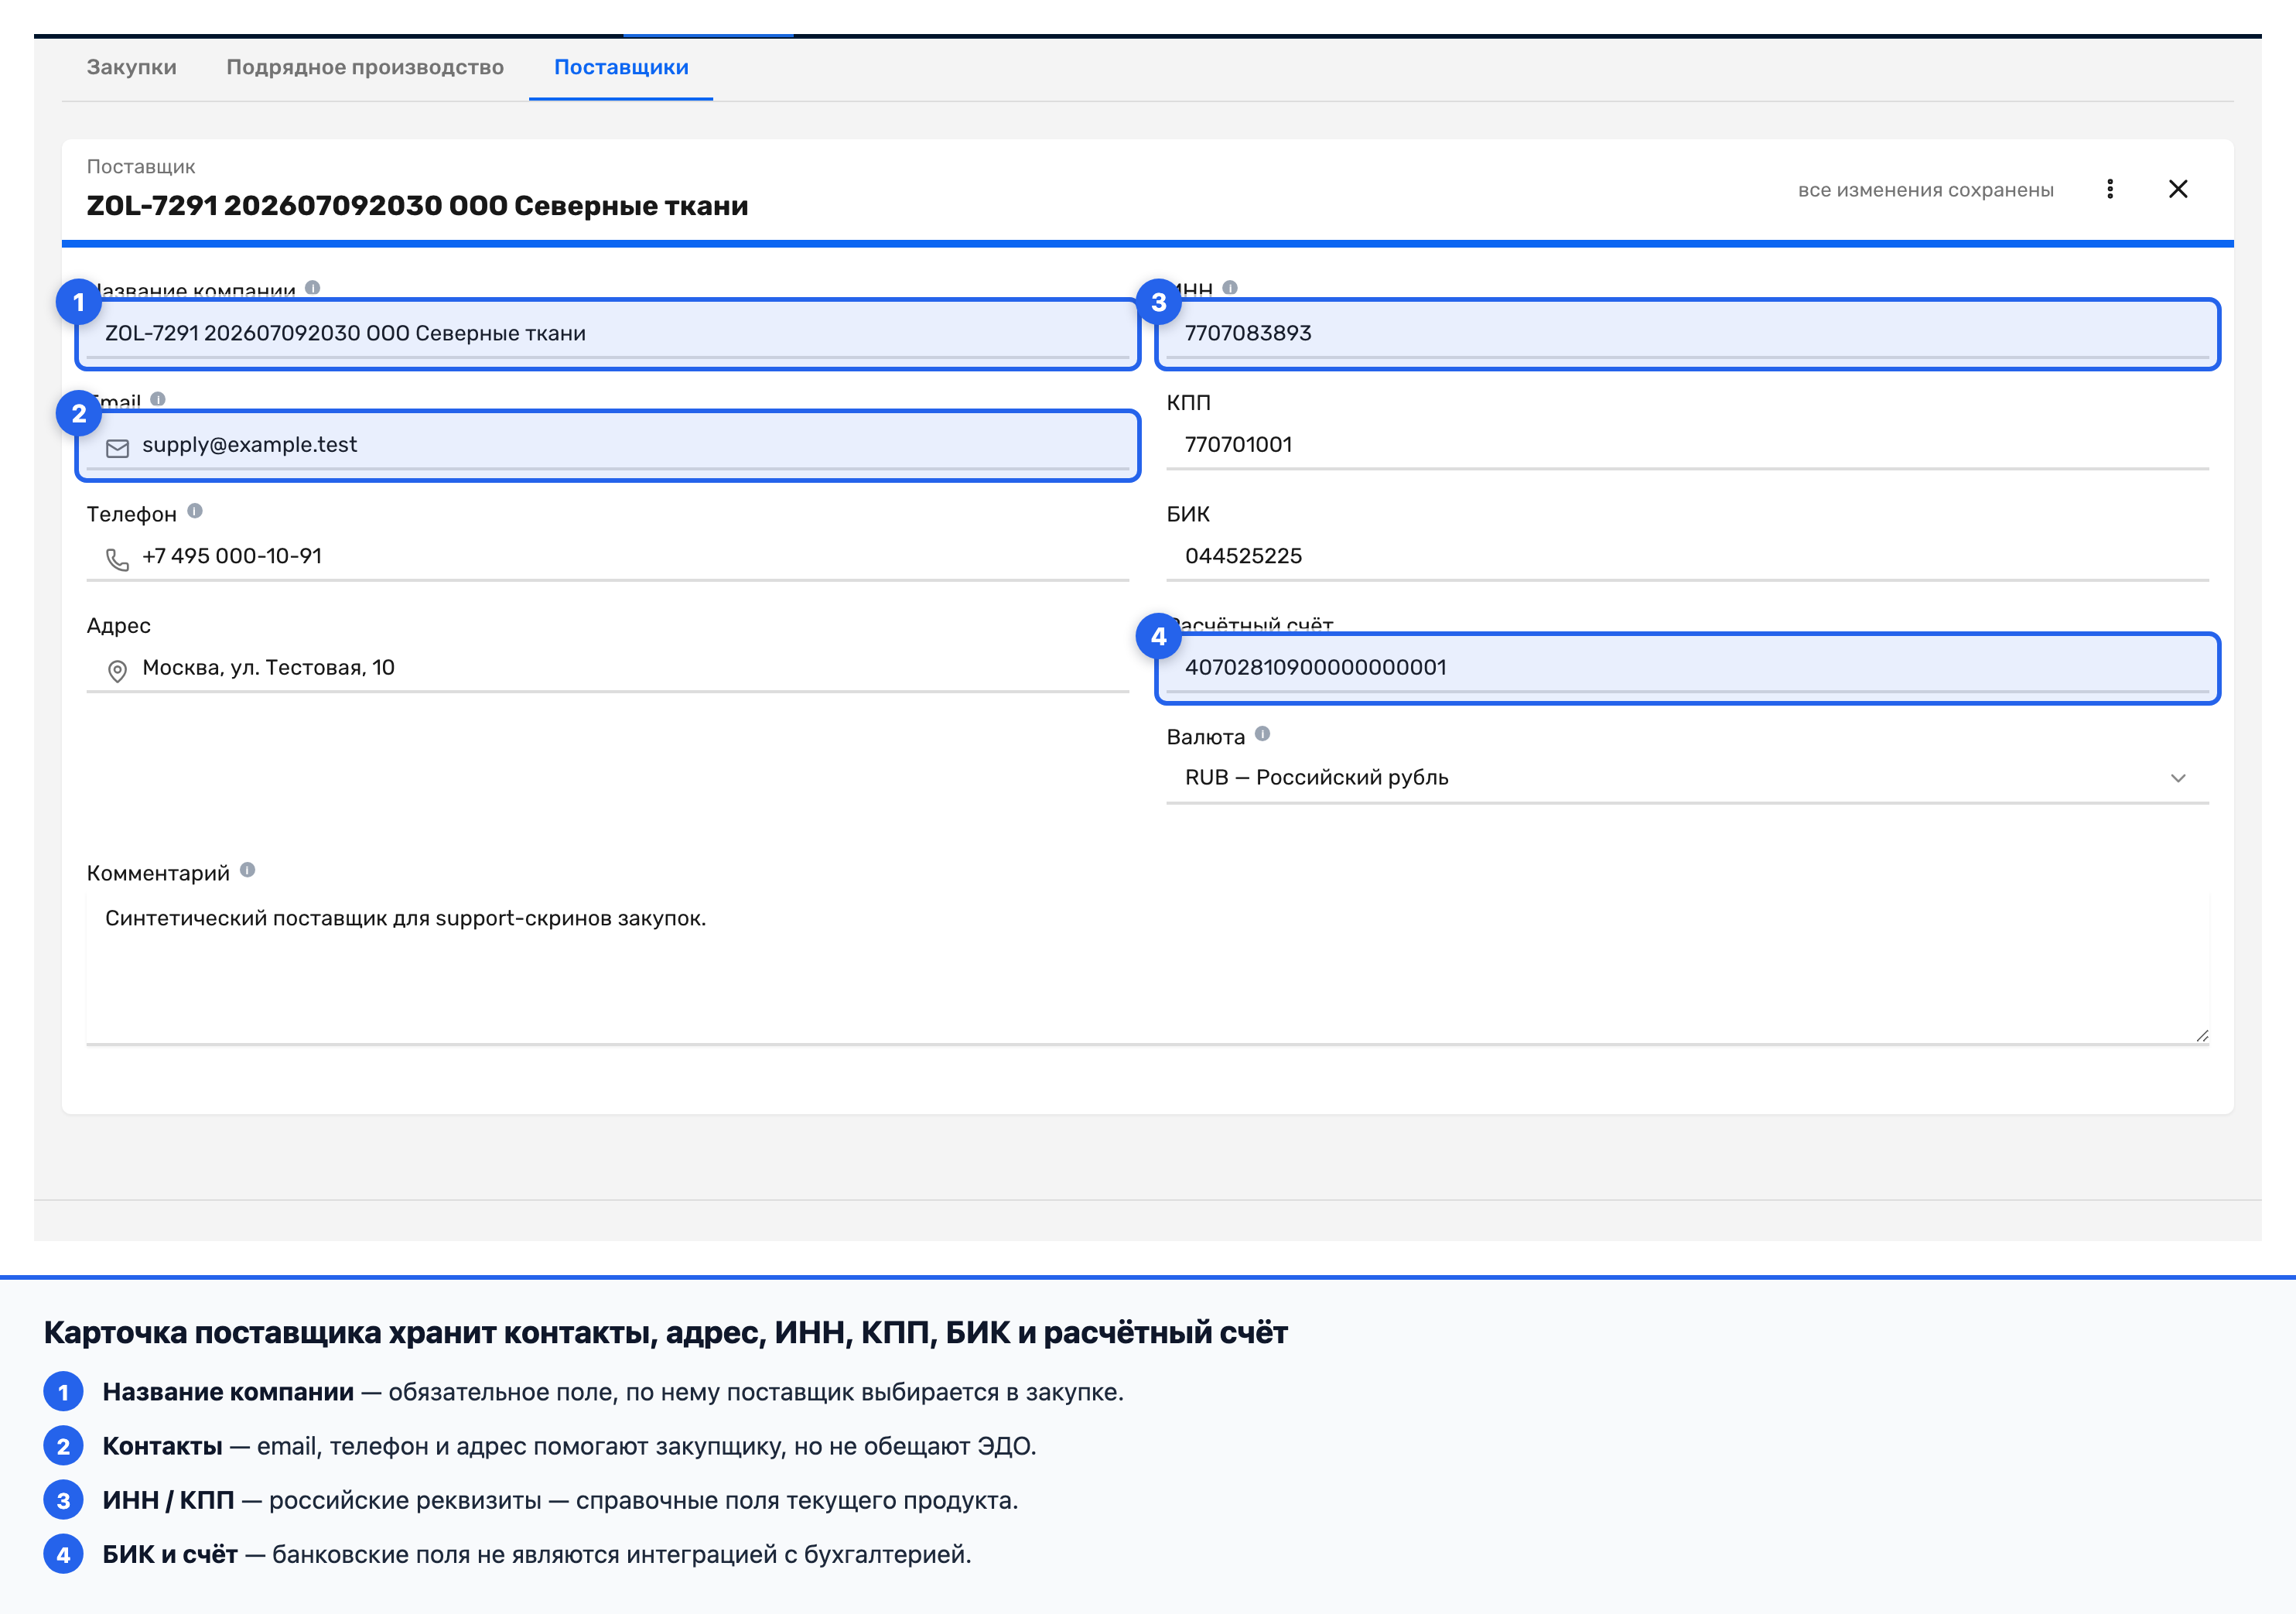The height and width of the screenshot is (1614, 2296).
Task: Click the phone handset icon in Телефон field
Action: [118, 559]
